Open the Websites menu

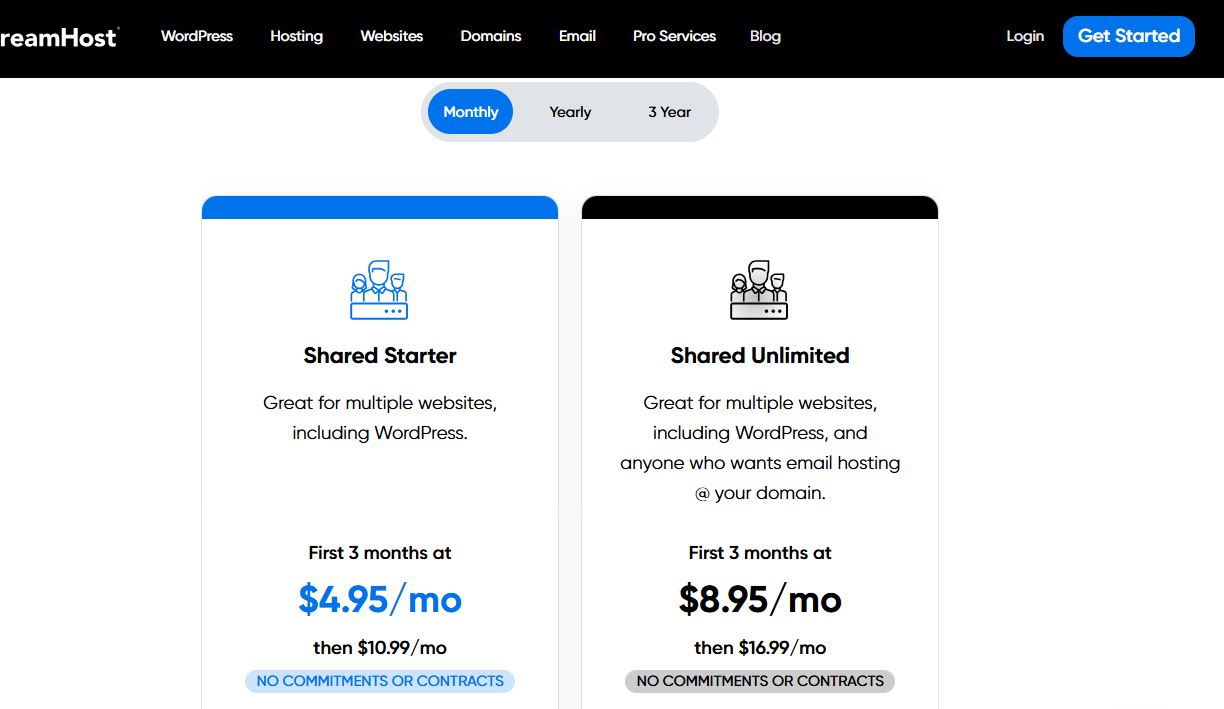click(x=391, y=36)
